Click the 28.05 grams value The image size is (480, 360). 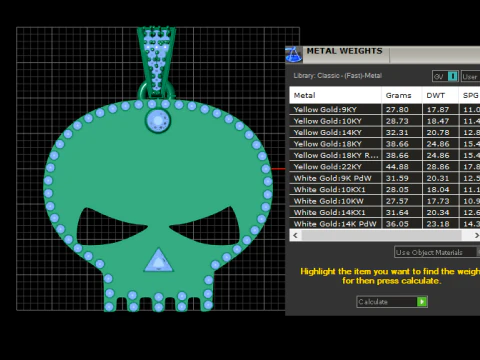[397, 190]
